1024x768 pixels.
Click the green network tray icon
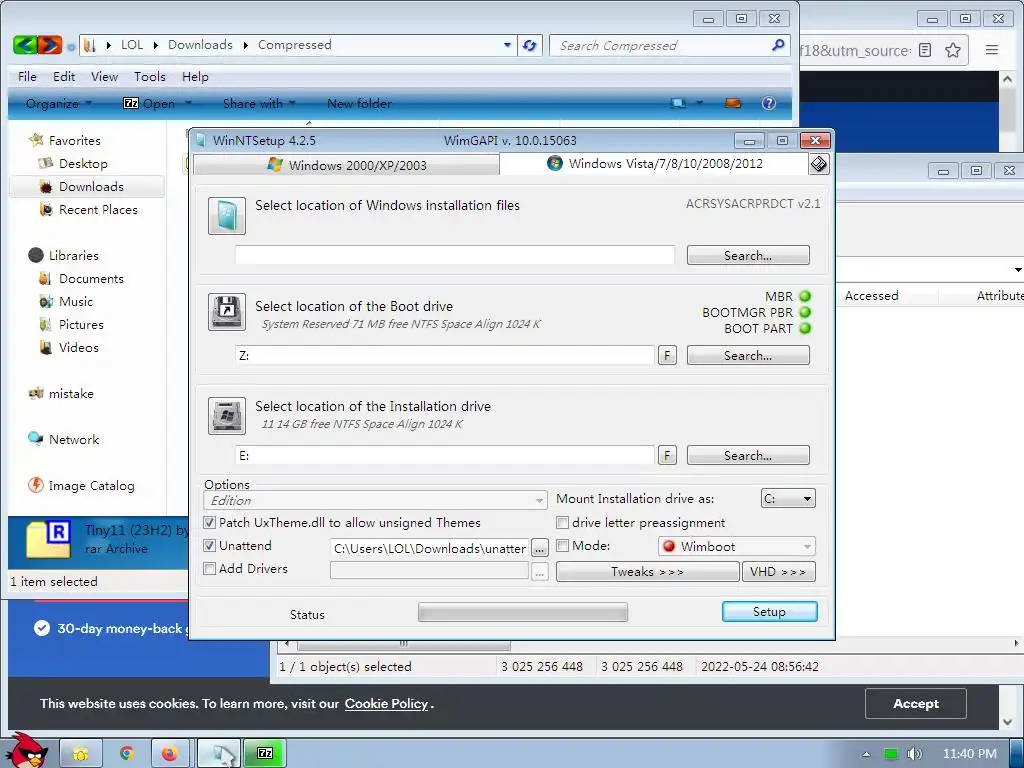click(890, 754)
